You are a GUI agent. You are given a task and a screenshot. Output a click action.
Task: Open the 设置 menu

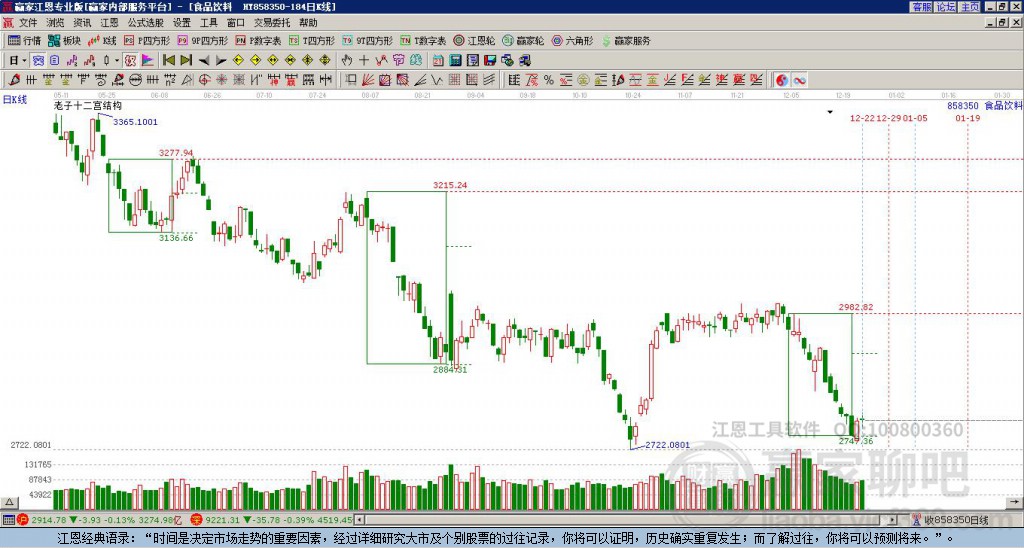click(182, 23)
